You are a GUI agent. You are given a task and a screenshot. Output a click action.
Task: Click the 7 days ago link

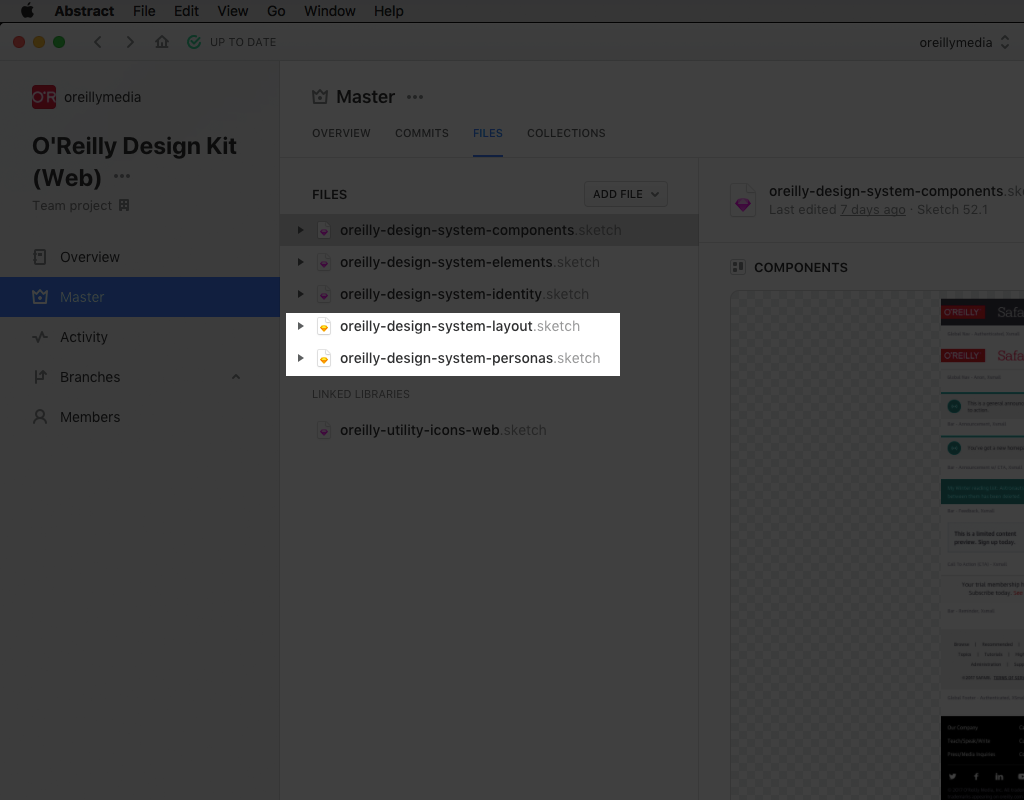[x=872, y=210]
